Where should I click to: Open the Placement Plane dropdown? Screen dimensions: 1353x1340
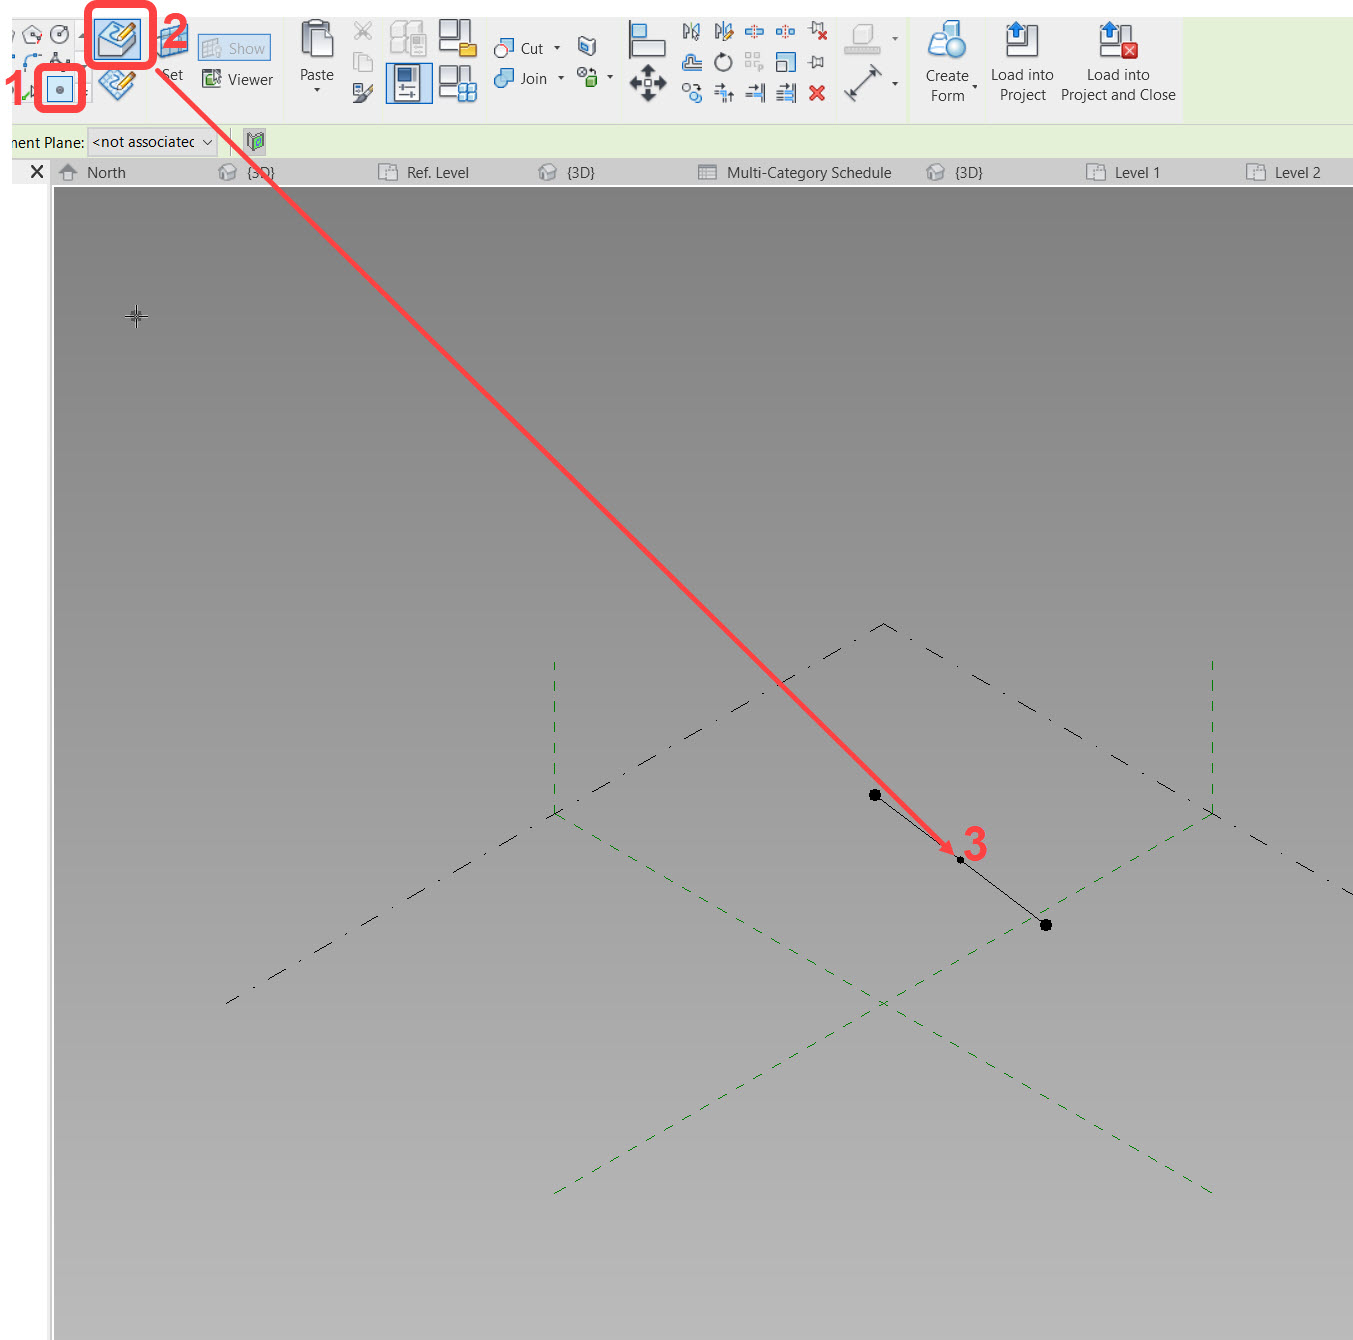(x=207, y=142)
